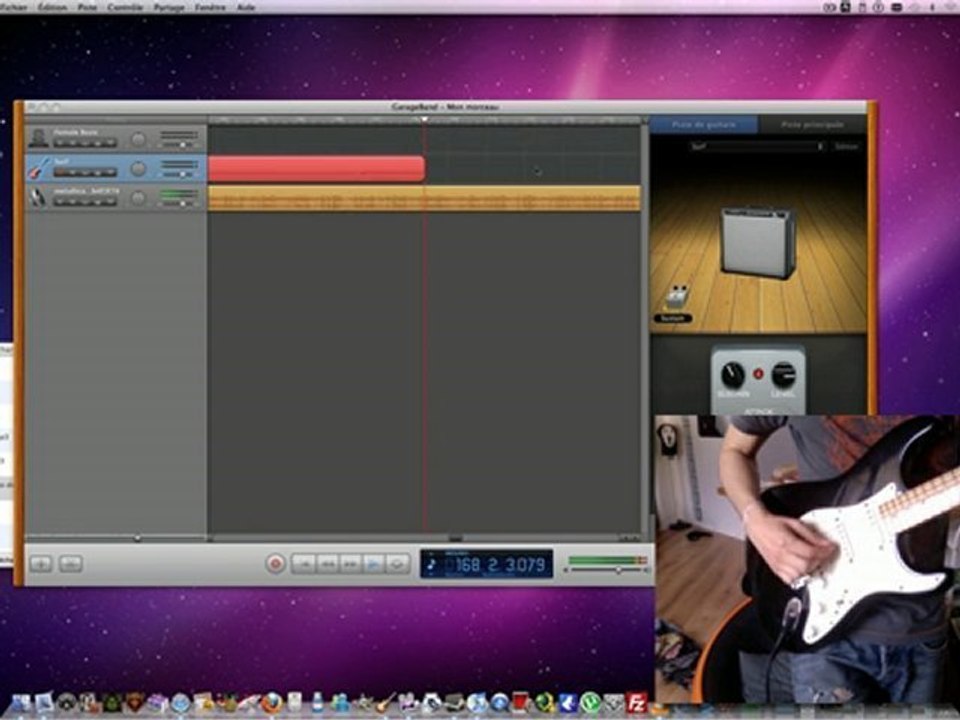960x720 pixels.
Task: Toggle the Cycle region button
Action: click(x=397, y=563)
